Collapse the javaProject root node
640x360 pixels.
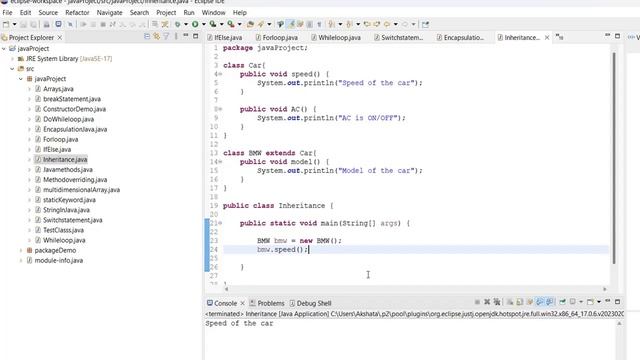(4, 49)
